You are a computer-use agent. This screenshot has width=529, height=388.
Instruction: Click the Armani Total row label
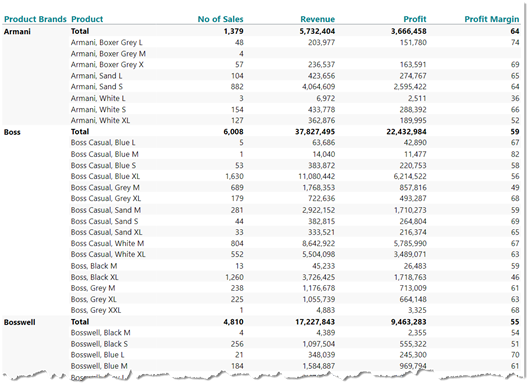pyautogui.click(x=80, y=31)
